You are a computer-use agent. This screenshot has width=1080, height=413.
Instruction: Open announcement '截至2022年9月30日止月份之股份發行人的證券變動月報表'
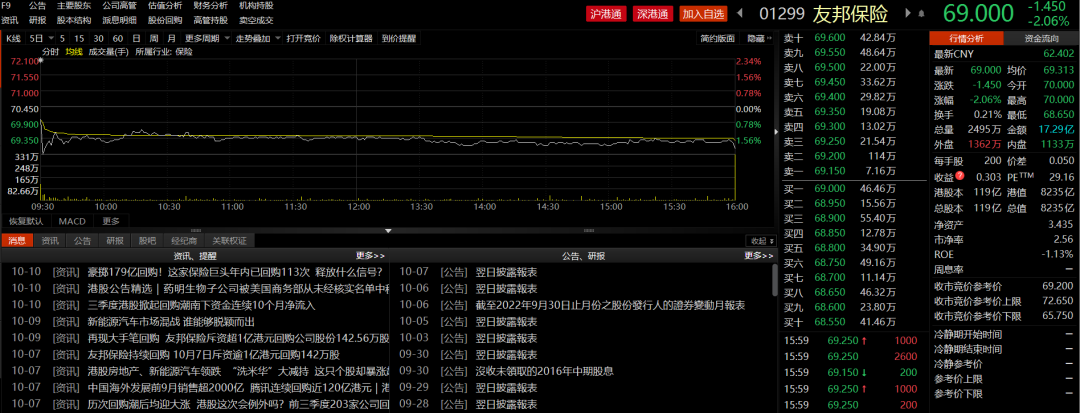pos(610,305)
